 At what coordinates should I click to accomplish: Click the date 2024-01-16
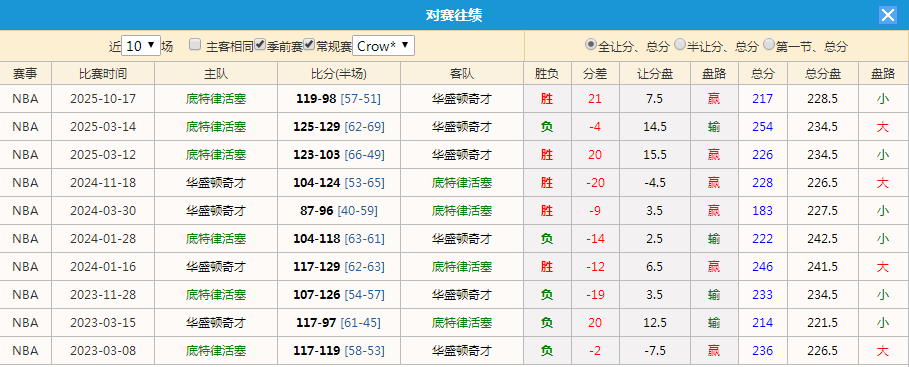click(103, 267)
